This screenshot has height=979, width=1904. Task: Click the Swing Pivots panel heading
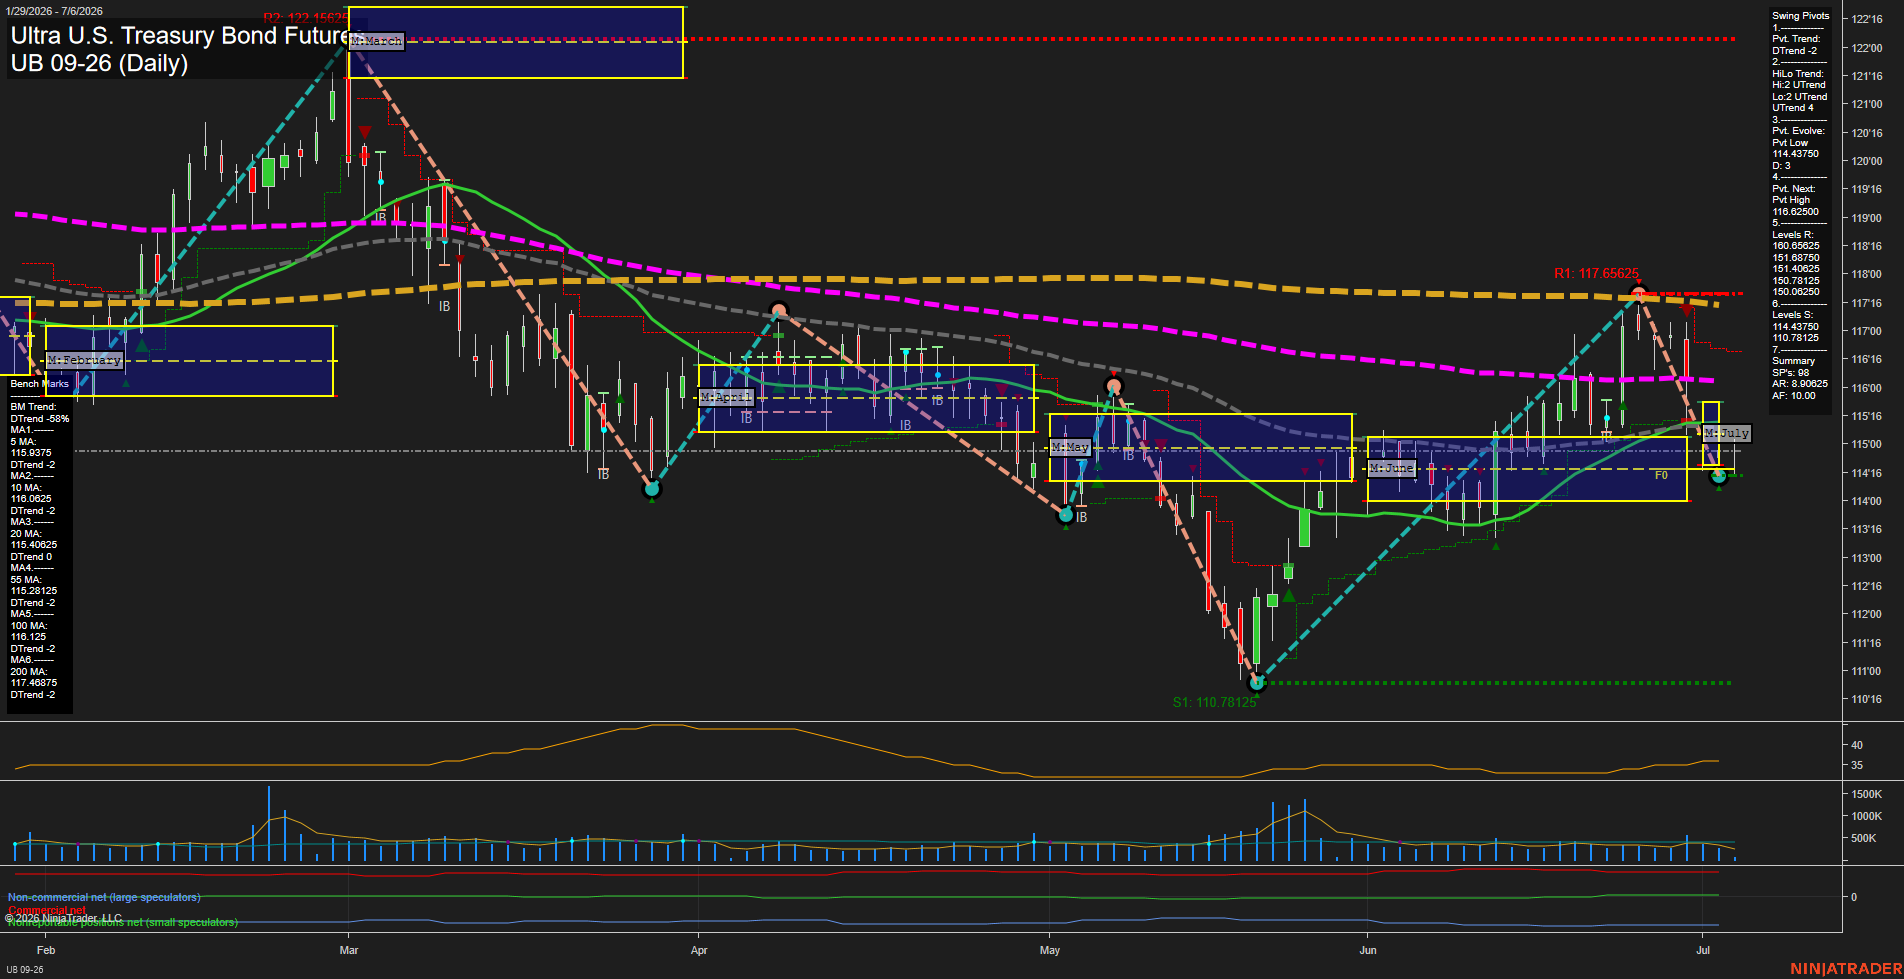(1800, 16)
